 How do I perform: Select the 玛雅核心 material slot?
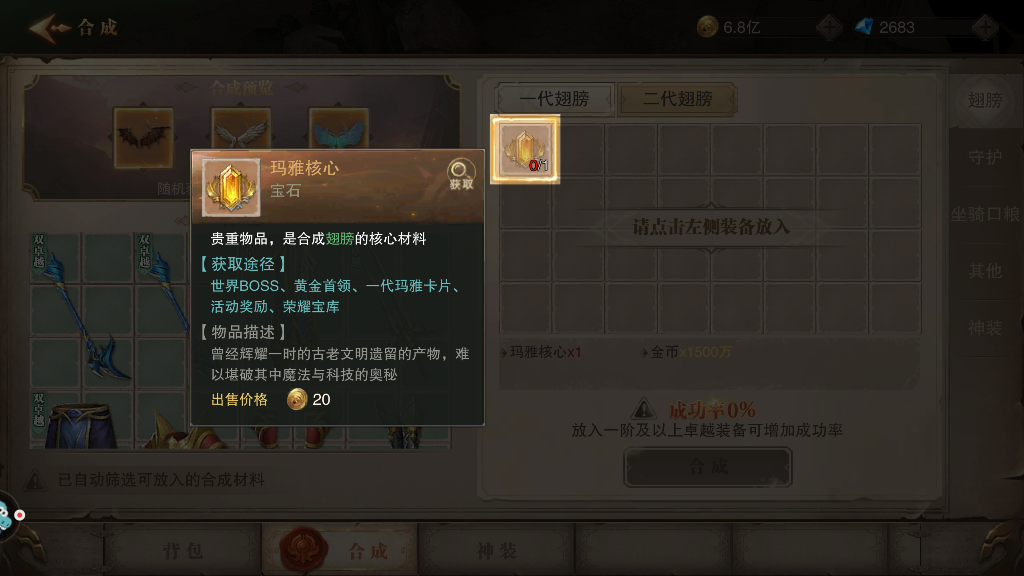(525, 149)
